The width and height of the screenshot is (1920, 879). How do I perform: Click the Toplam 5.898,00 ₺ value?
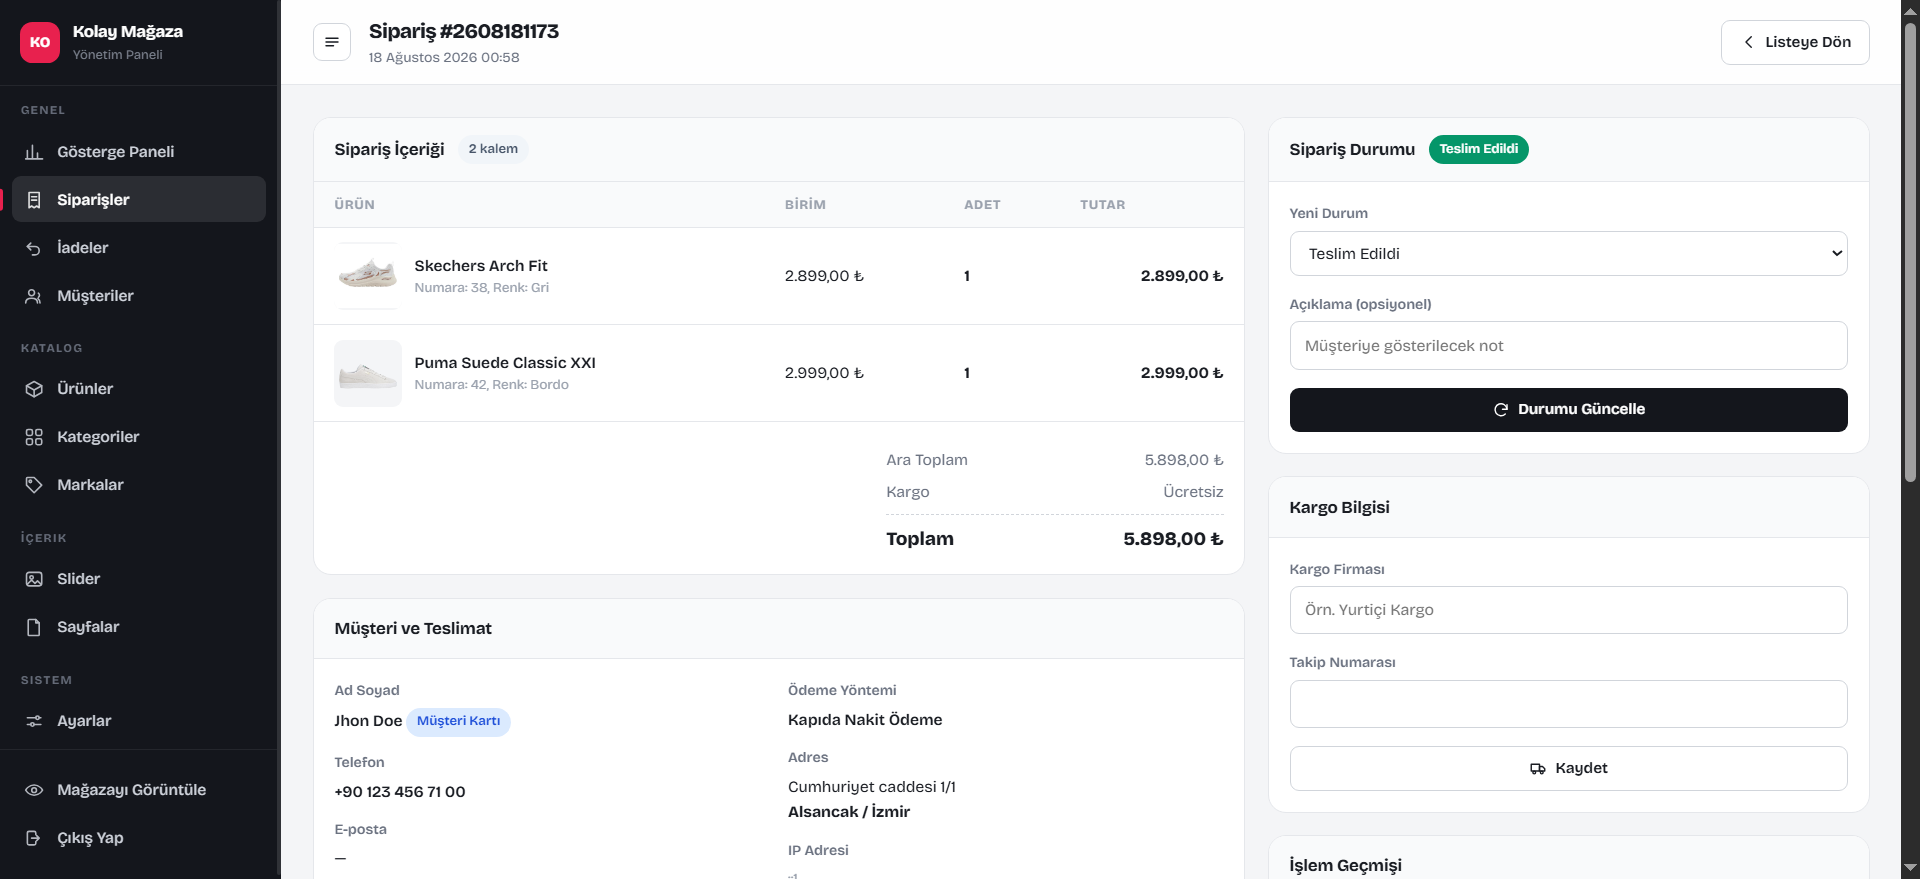tap(1173, 539)
